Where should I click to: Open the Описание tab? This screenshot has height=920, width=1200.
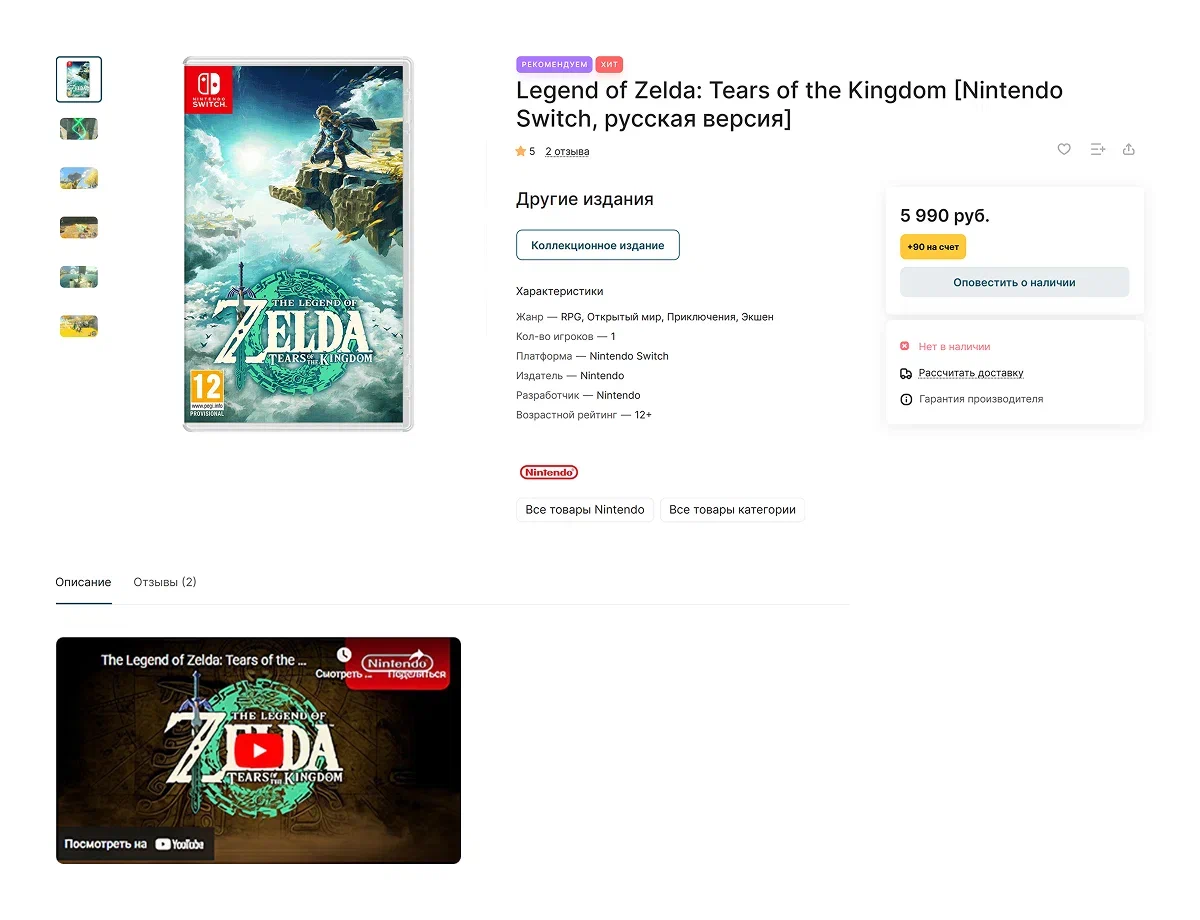pyautogui.click(x=83, y=582)
